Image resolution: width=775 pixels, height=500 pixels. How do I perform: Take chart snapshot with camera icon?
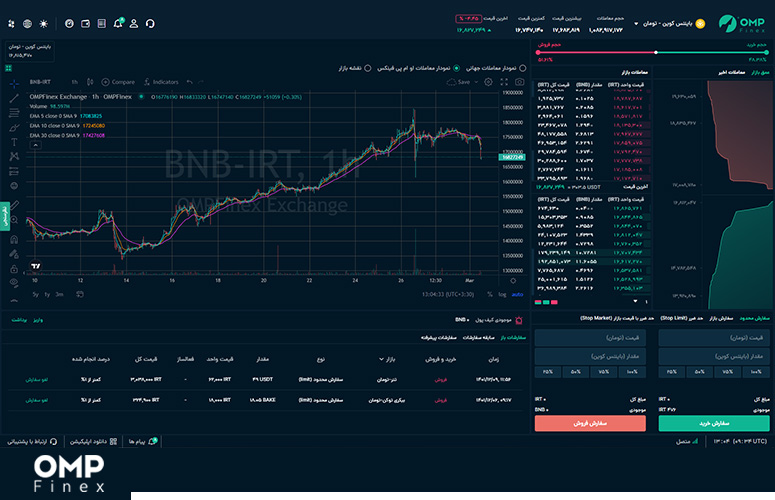coord(519,82)
